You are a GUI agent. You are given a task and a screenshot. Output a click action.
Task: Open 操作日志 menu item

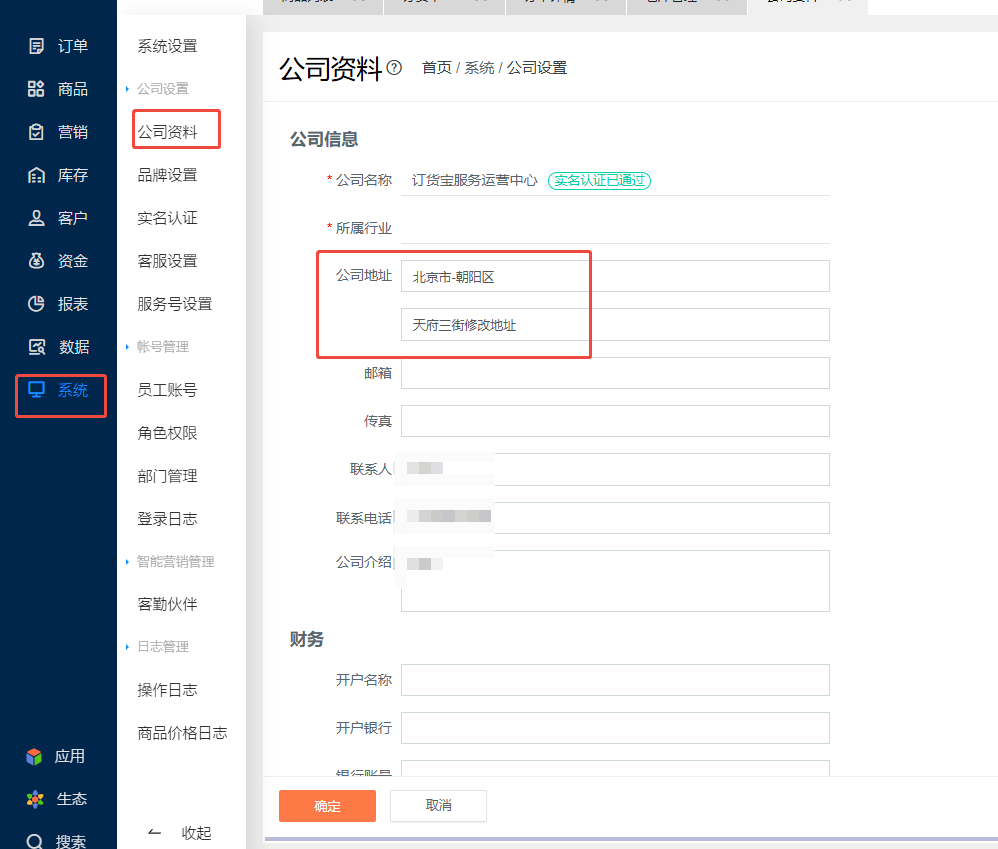(167, 690)
